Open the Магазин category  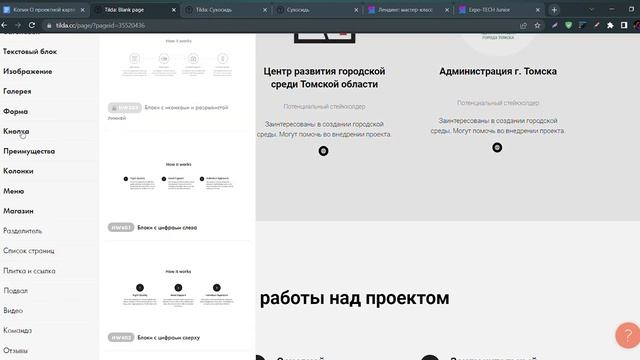pyautogui.click(x=18, y=211)
